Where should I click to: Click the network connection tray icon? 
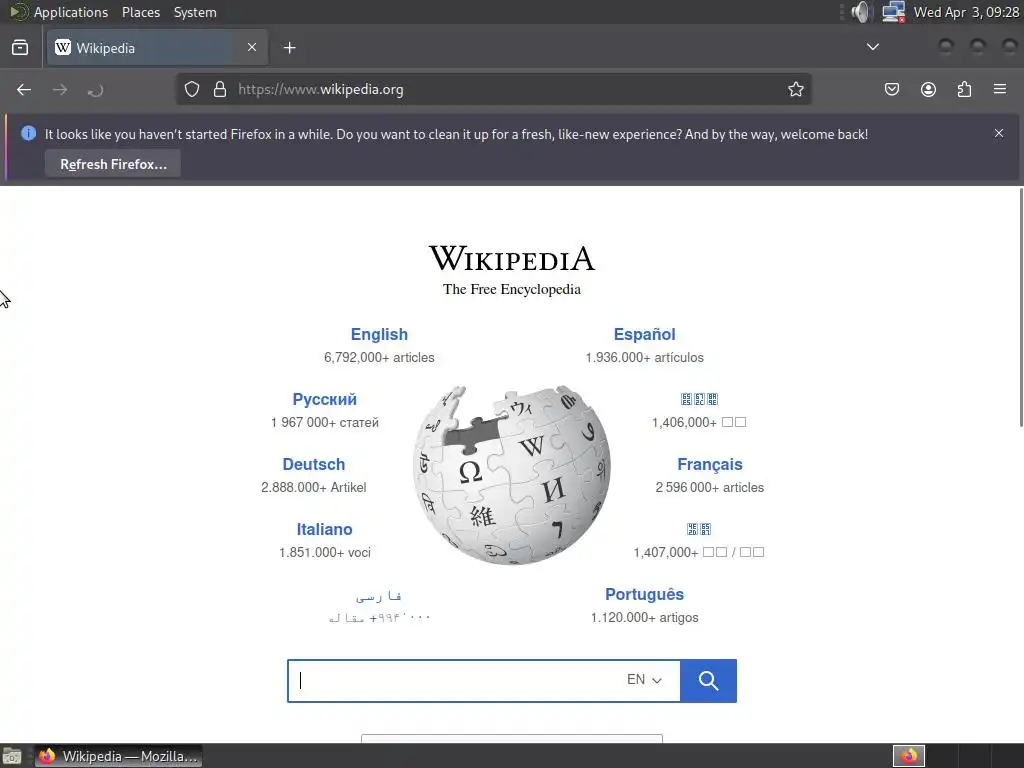(893, 12)
